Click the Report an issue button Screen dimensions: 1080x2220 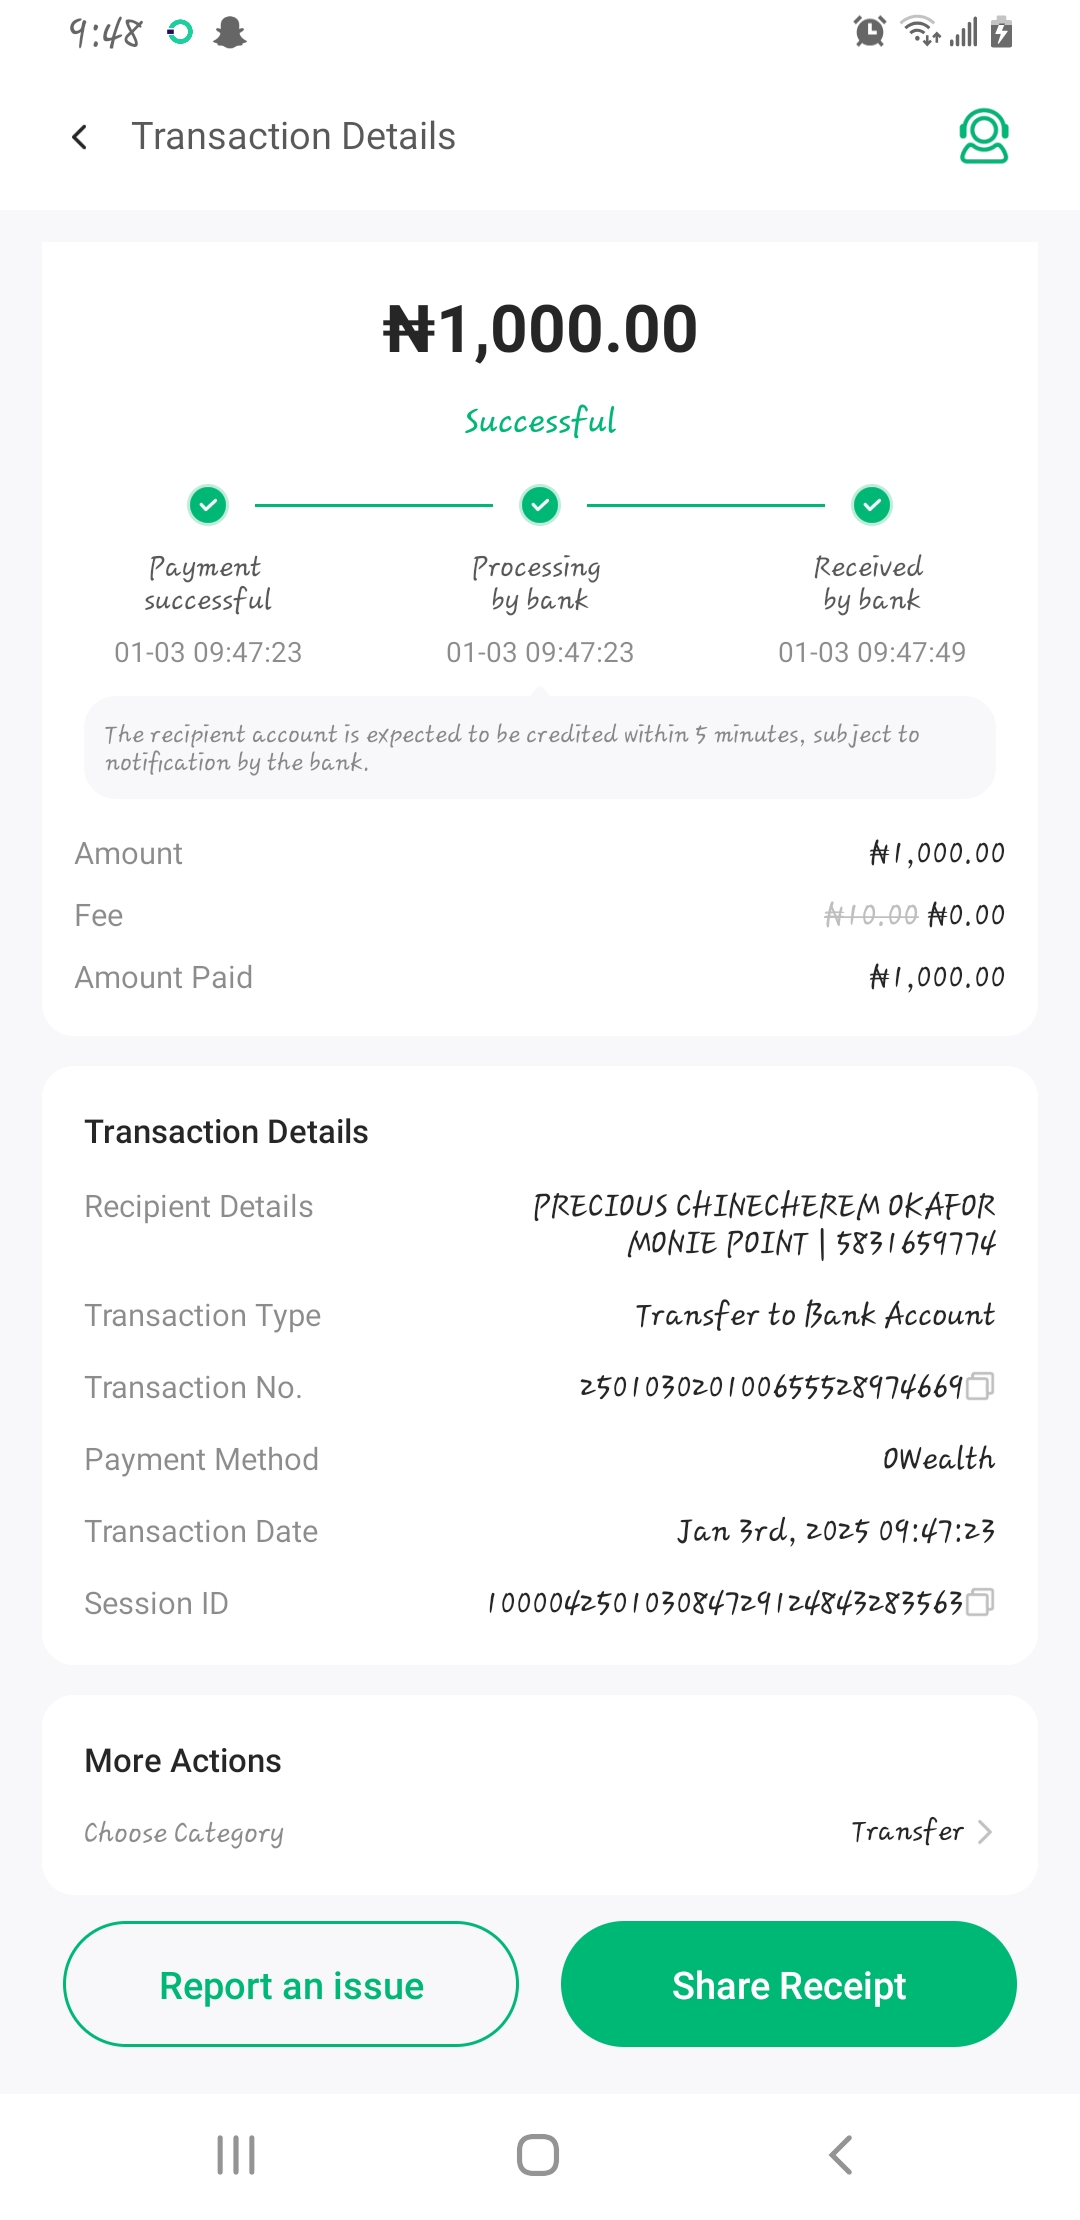click(291, 1984)
